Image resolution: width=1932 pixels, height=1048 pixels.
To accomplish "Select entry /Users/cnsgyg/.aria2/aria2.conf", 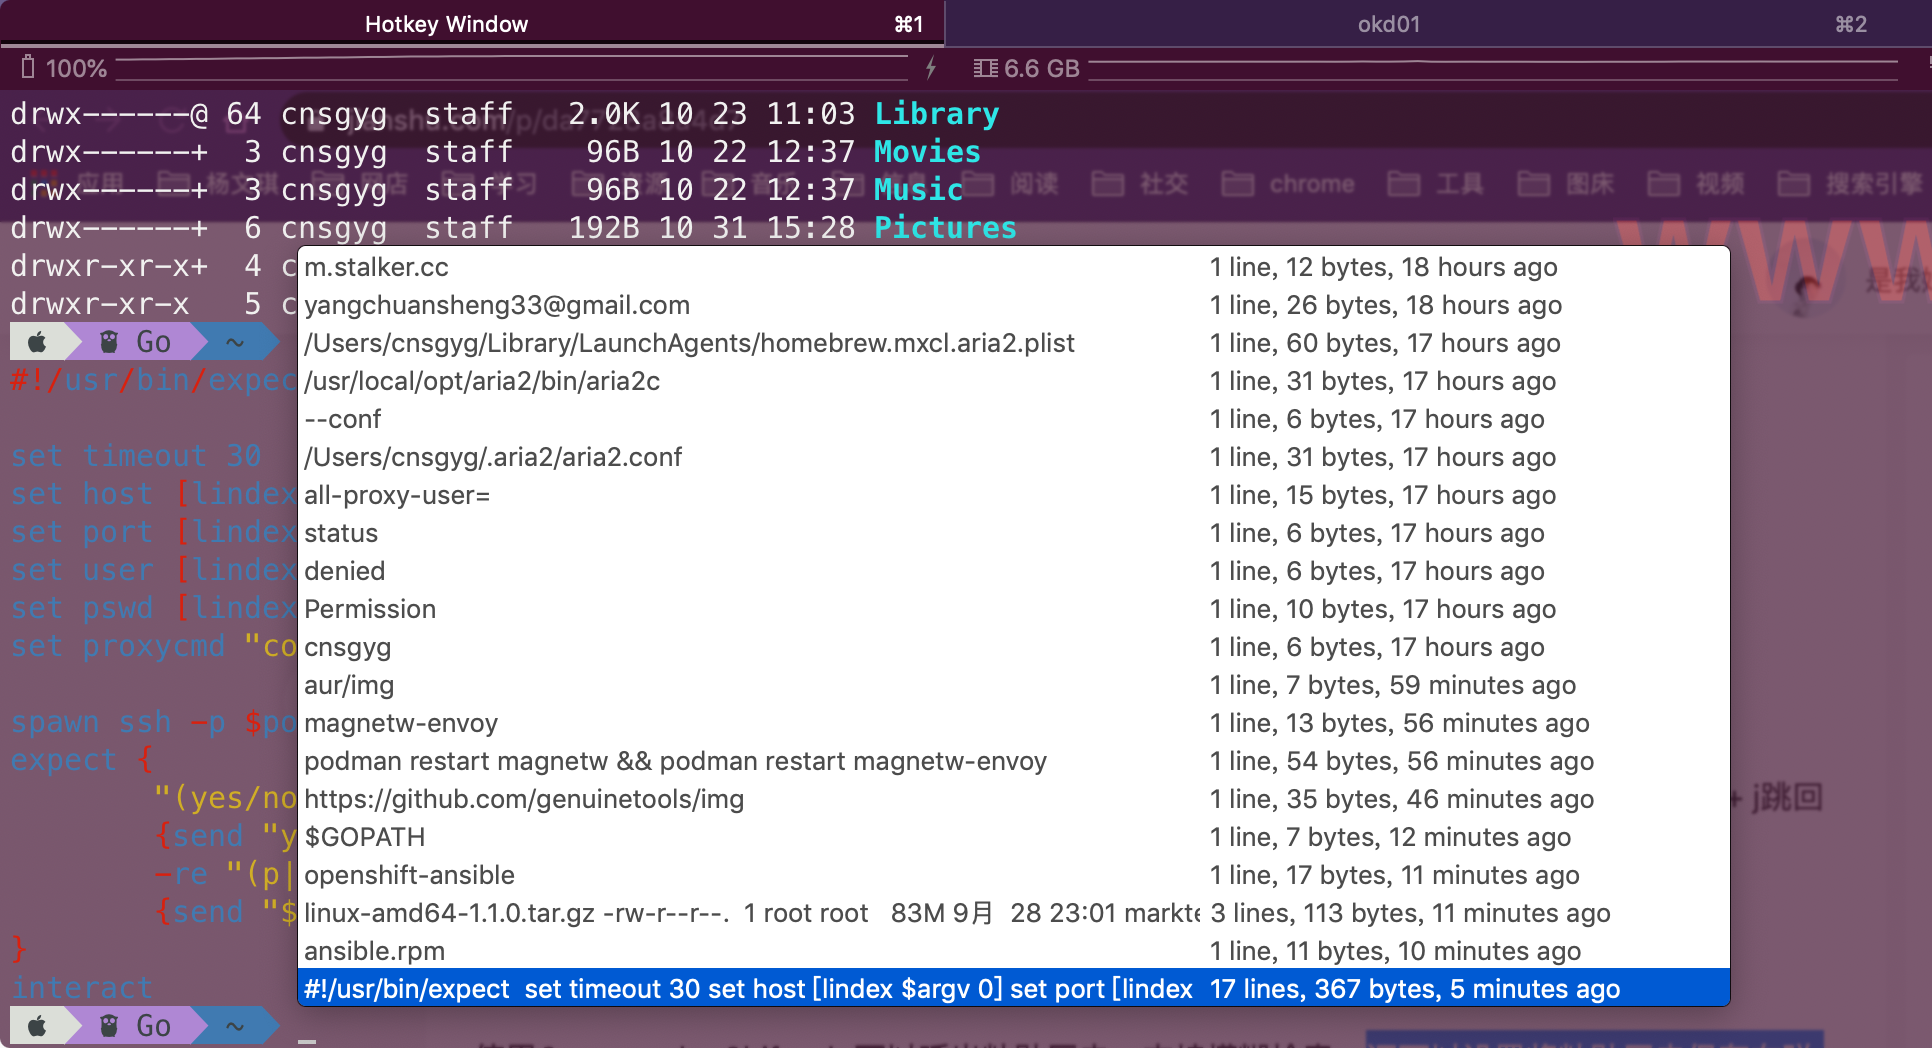I will 1014,457.
